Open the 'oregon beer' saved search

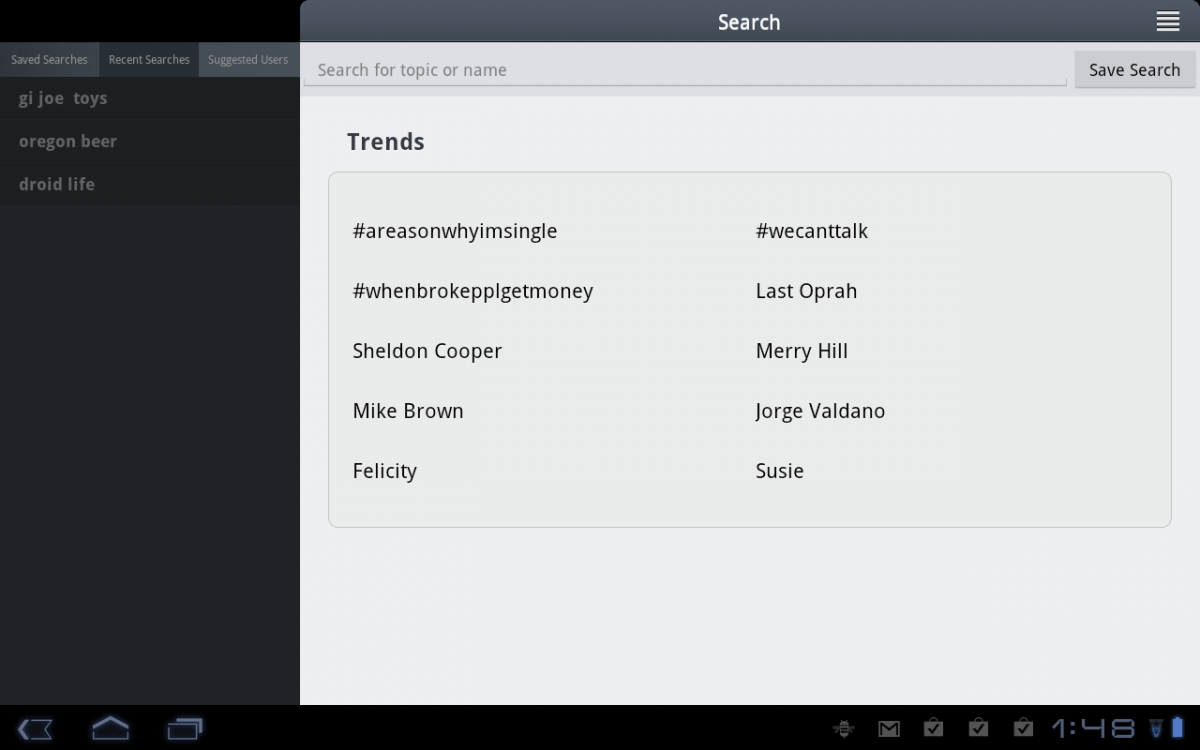pos(68,141)
